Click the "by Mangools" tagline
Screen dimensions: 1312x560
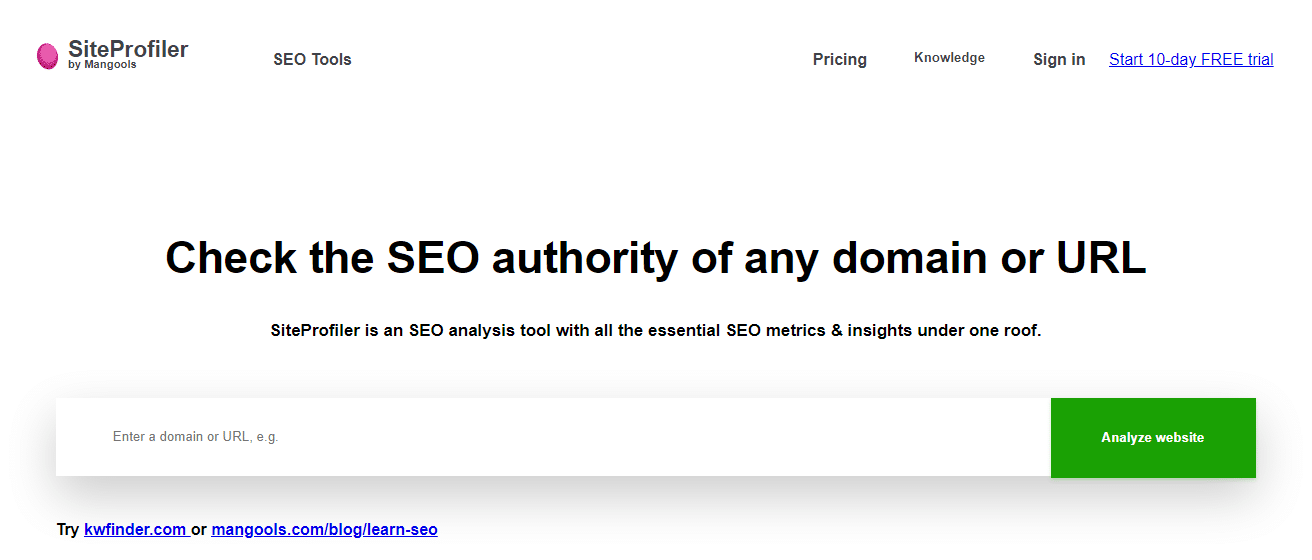pos(102,65)
